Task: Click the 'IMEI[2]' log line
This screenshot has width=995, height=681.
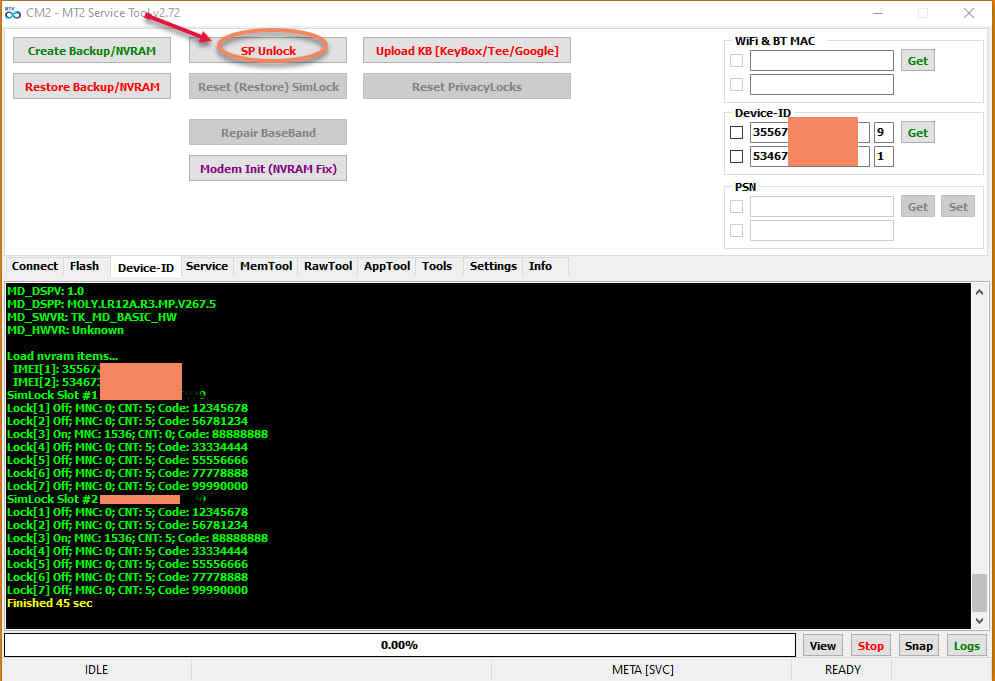Action: 96,382
